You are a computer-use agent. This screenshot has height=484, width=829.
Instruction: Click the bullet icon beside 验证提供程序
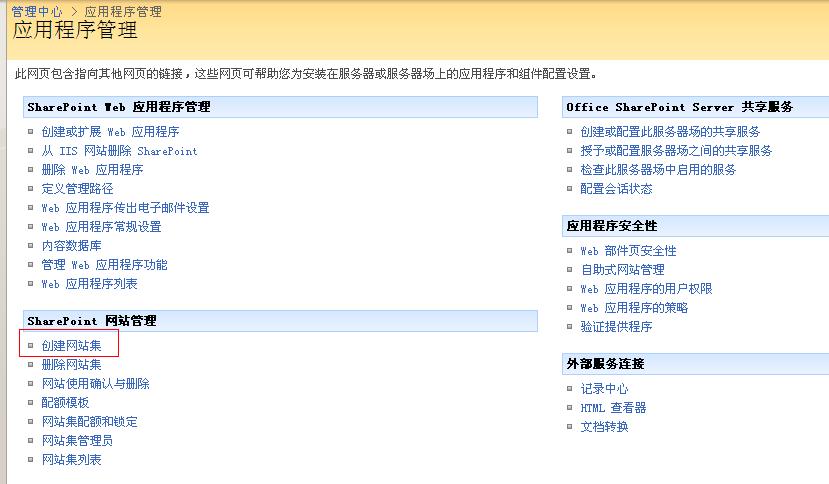(569, 327)
